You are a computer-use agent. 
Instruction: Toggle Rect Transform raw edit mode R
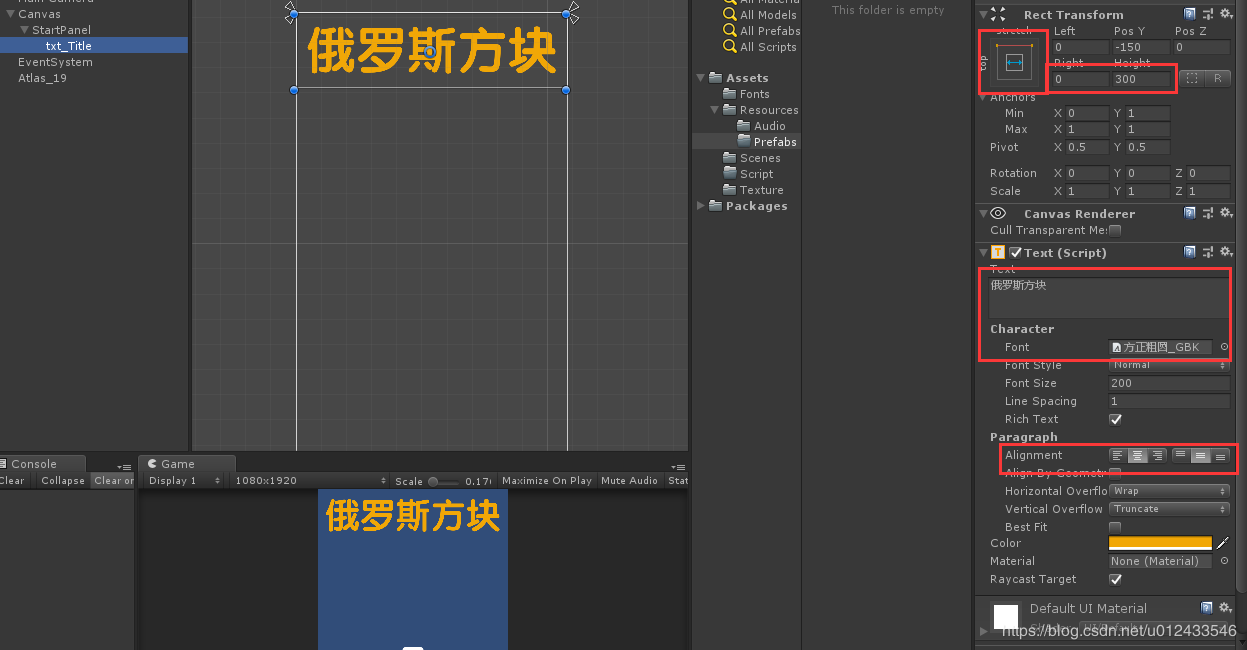click(1217, 78)
